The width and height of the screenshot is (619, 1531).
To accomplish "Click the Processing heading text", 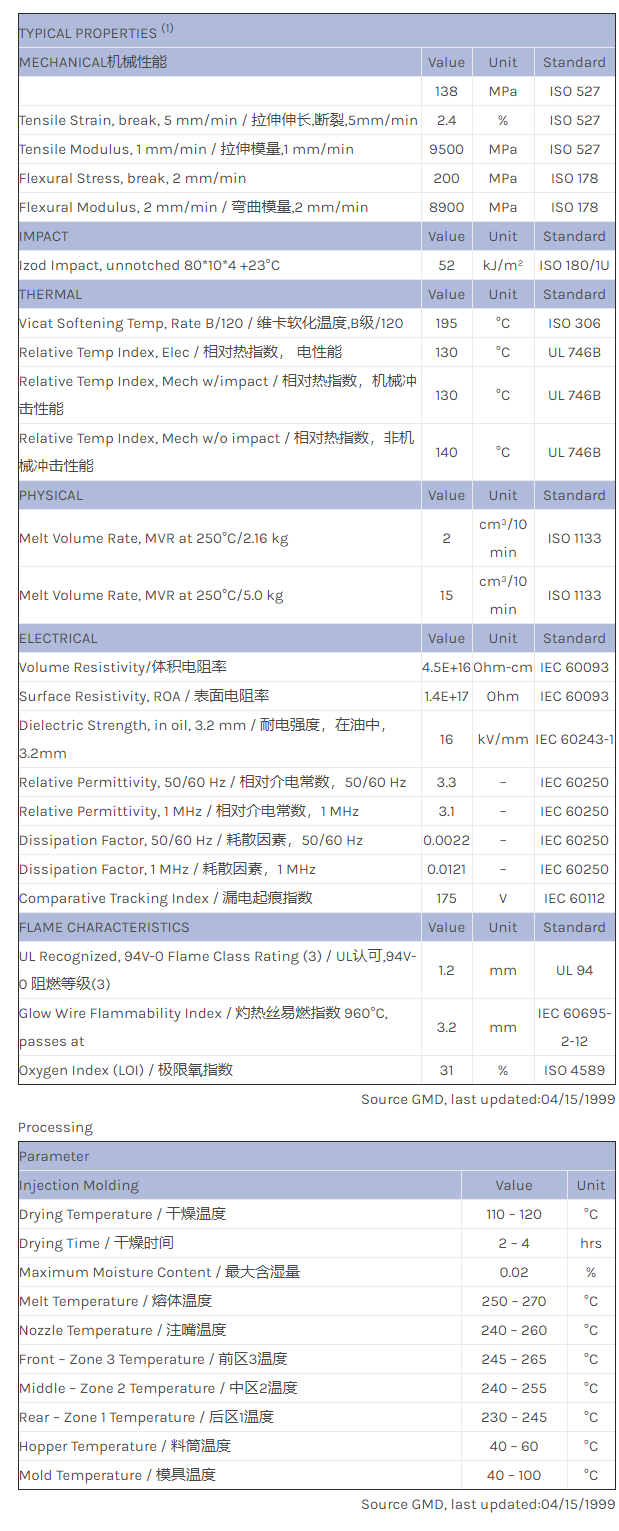I will (55, 1127).
